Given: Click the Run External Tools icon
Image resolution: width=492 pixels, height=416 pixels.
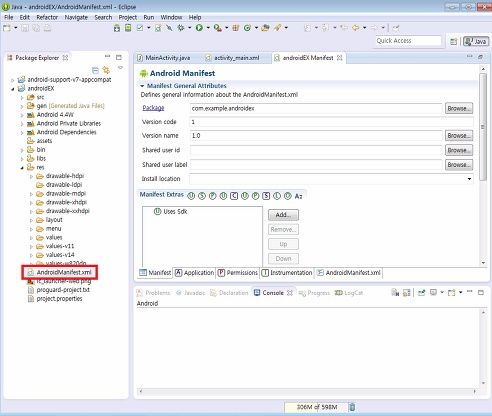Looking at the screenshot, I should click(x=218, y=28).
